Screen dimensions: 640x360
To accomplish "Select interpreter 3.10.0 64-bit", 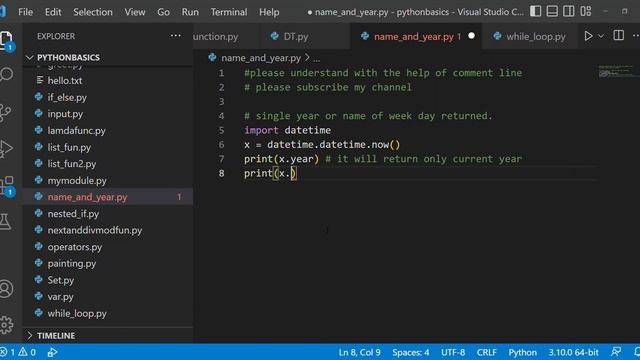I will [573, 352].
